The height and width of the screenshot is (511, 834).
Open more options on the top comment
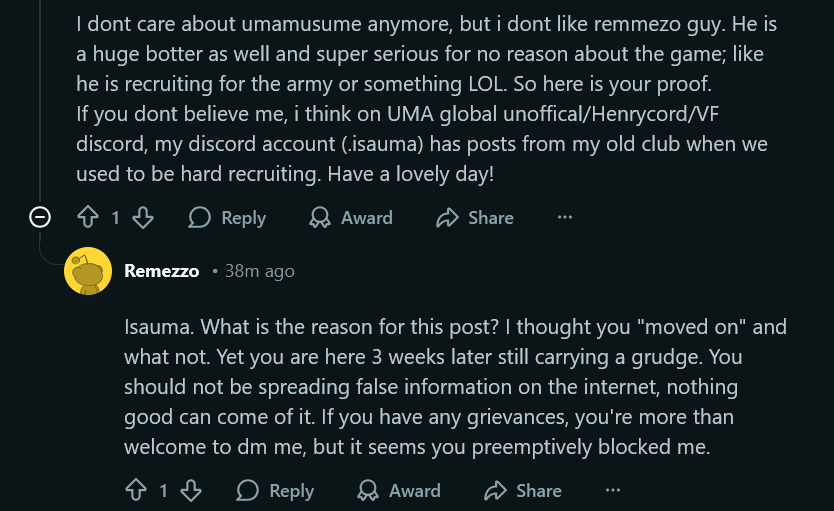(x=565, y=217)
